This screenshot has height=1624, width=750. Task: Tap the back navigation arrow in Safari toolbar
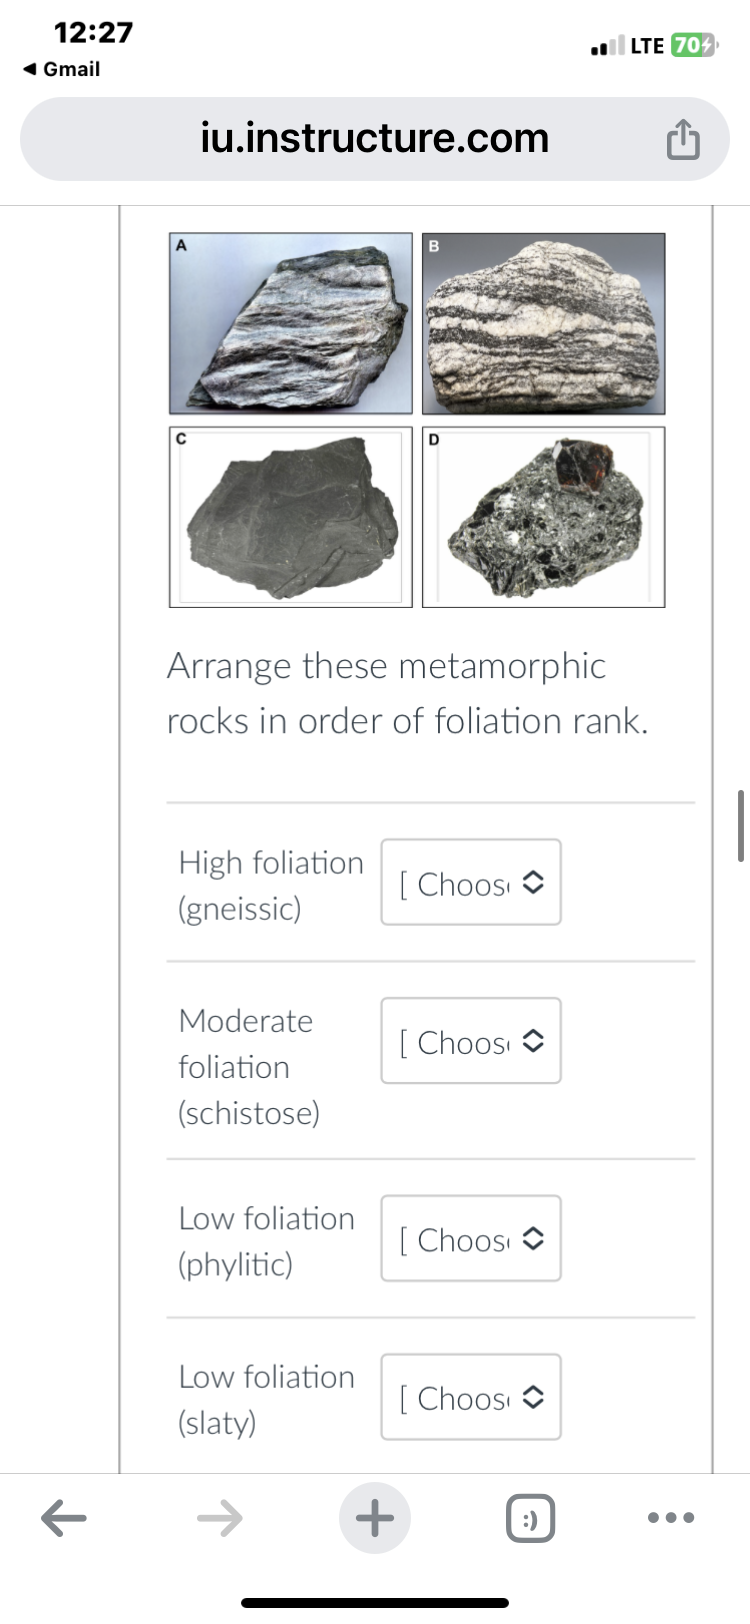click(x=65, y=1517)
